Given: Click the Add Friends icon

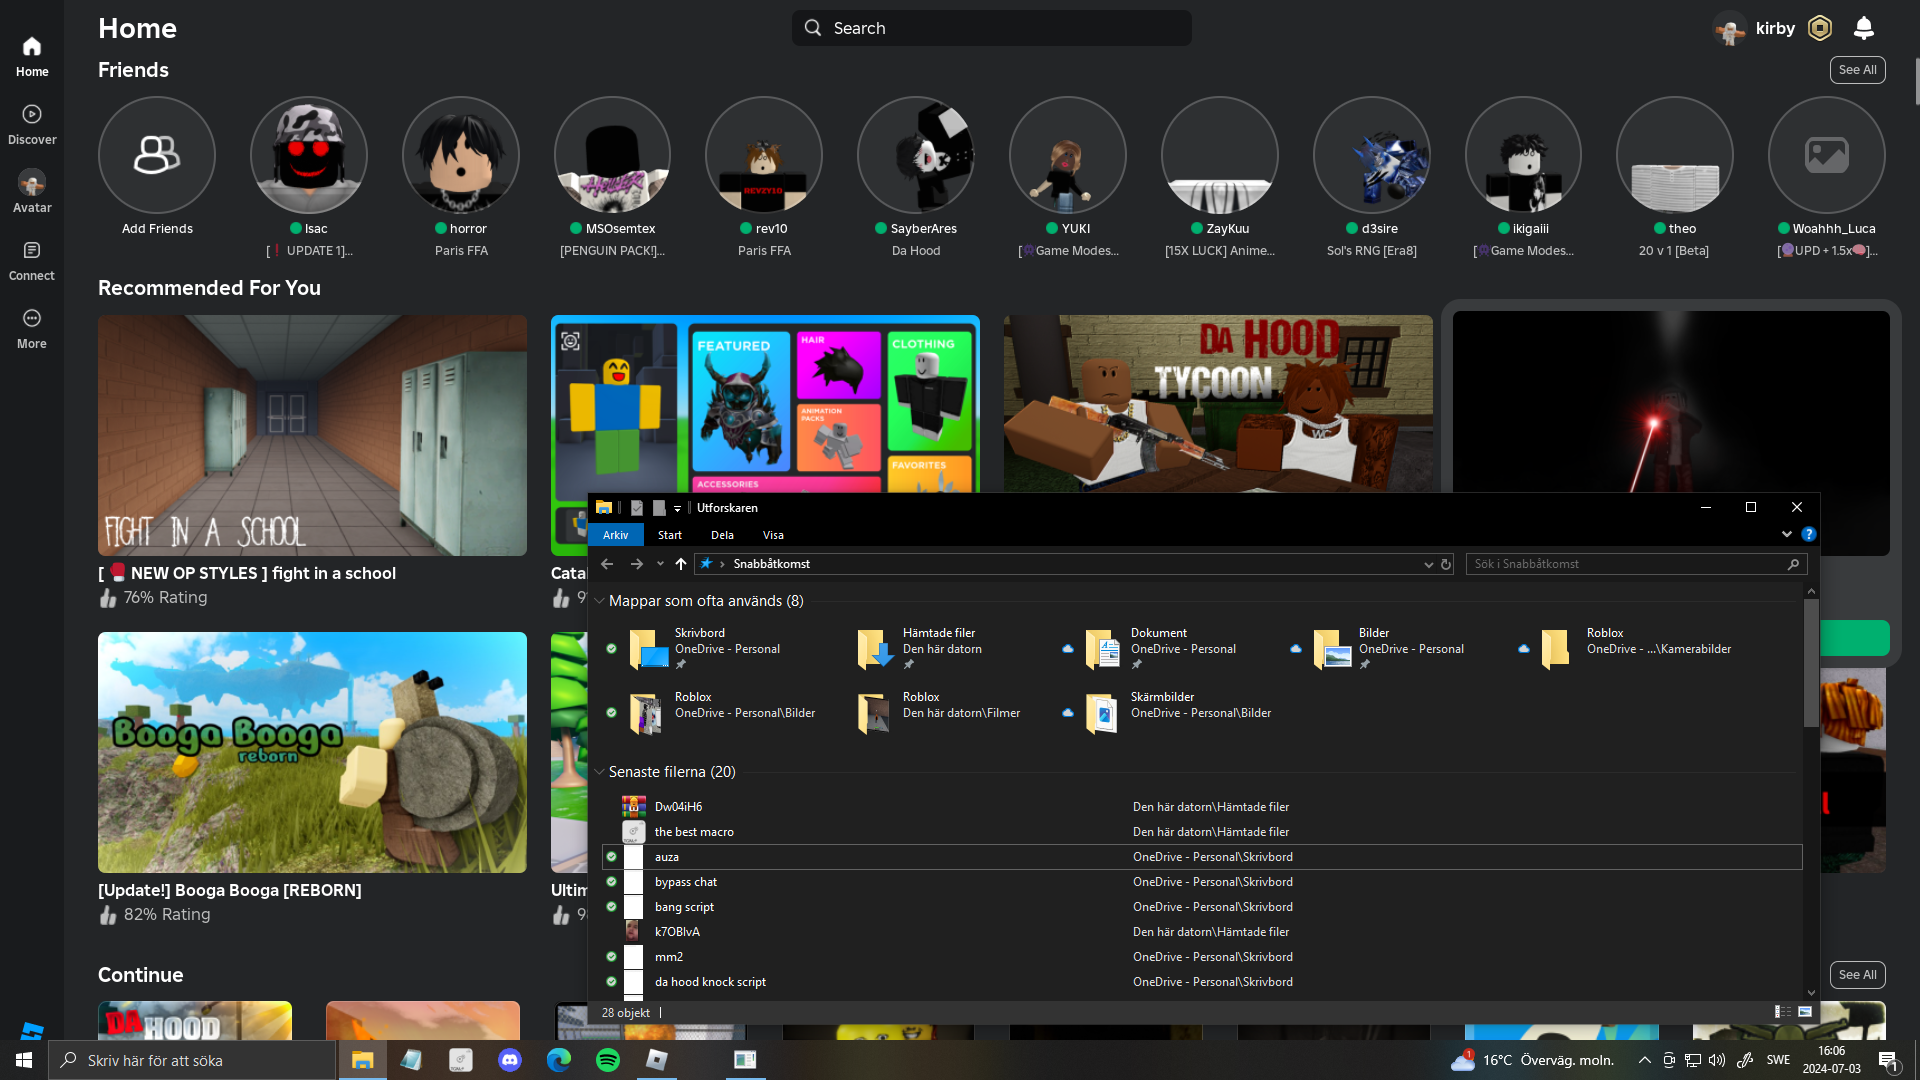Looking at the screenshot, I should click(157, 155).
